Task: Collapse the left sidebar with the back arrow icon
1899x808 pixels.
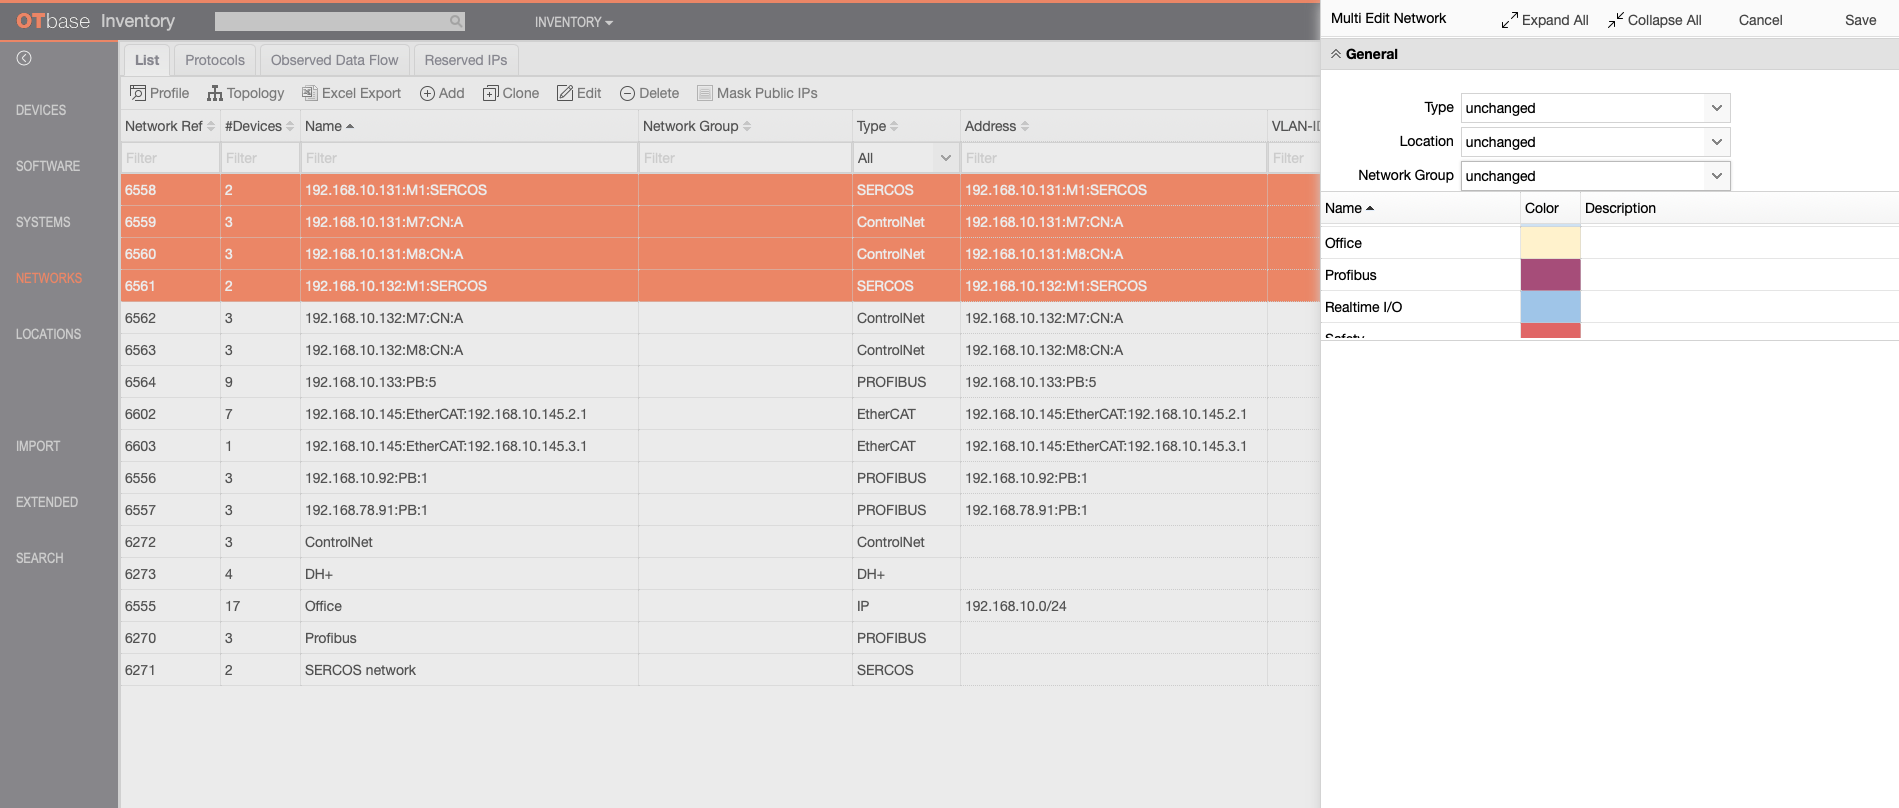Action: tap(24, 58)
